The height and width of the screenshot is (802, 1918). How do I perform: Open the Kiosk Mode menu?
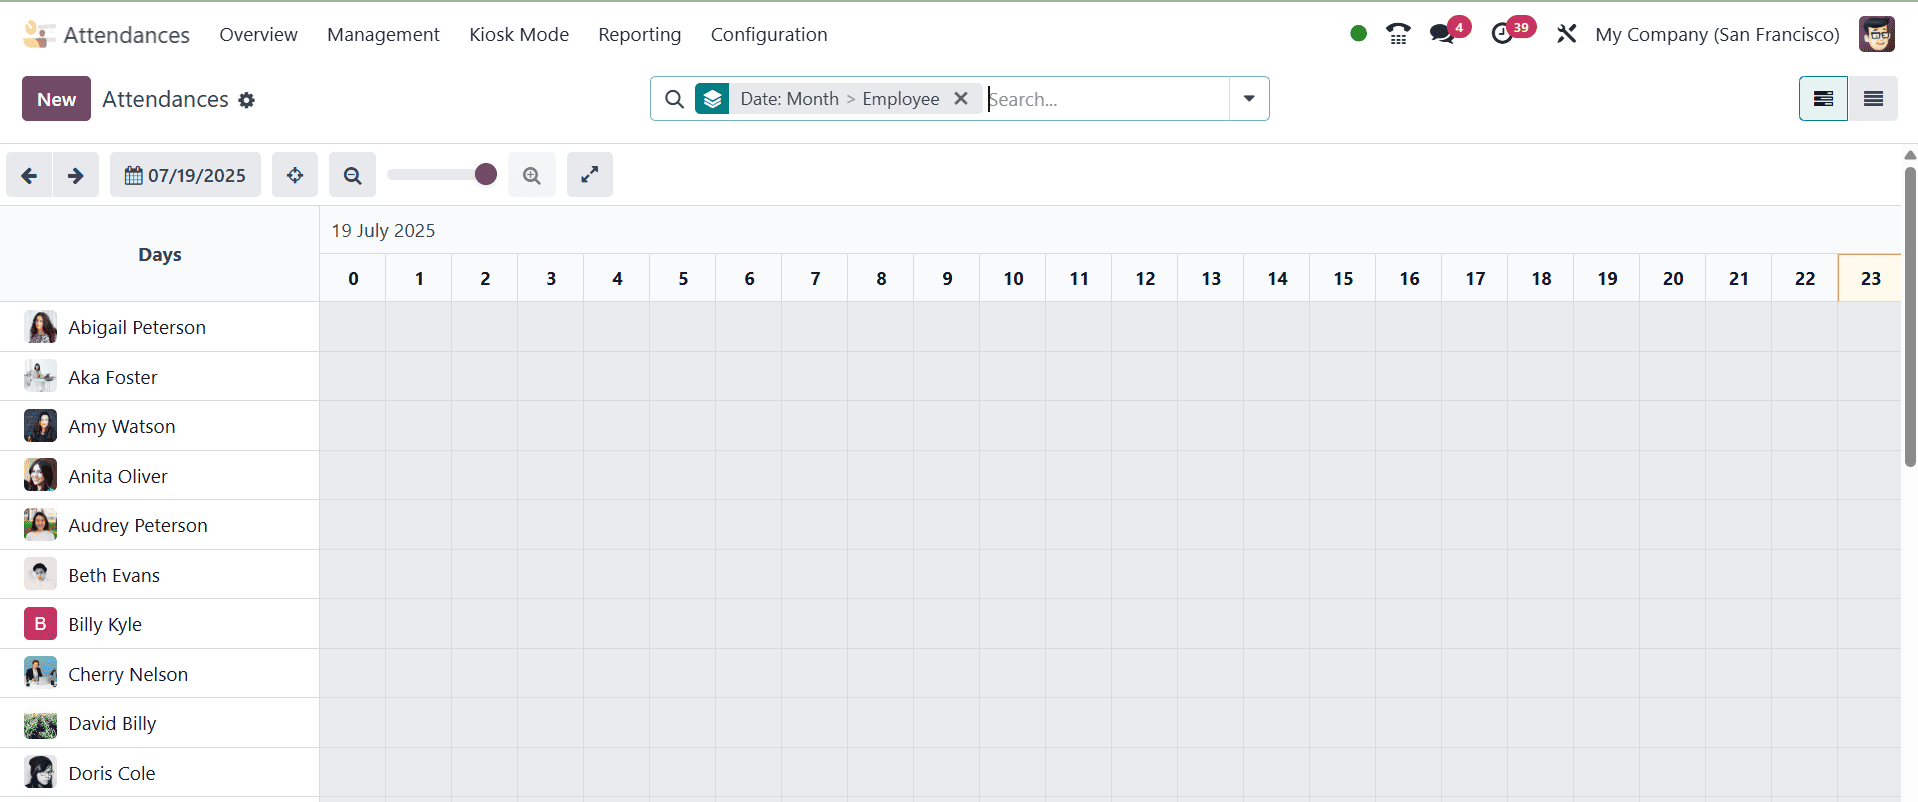(519, 34)
